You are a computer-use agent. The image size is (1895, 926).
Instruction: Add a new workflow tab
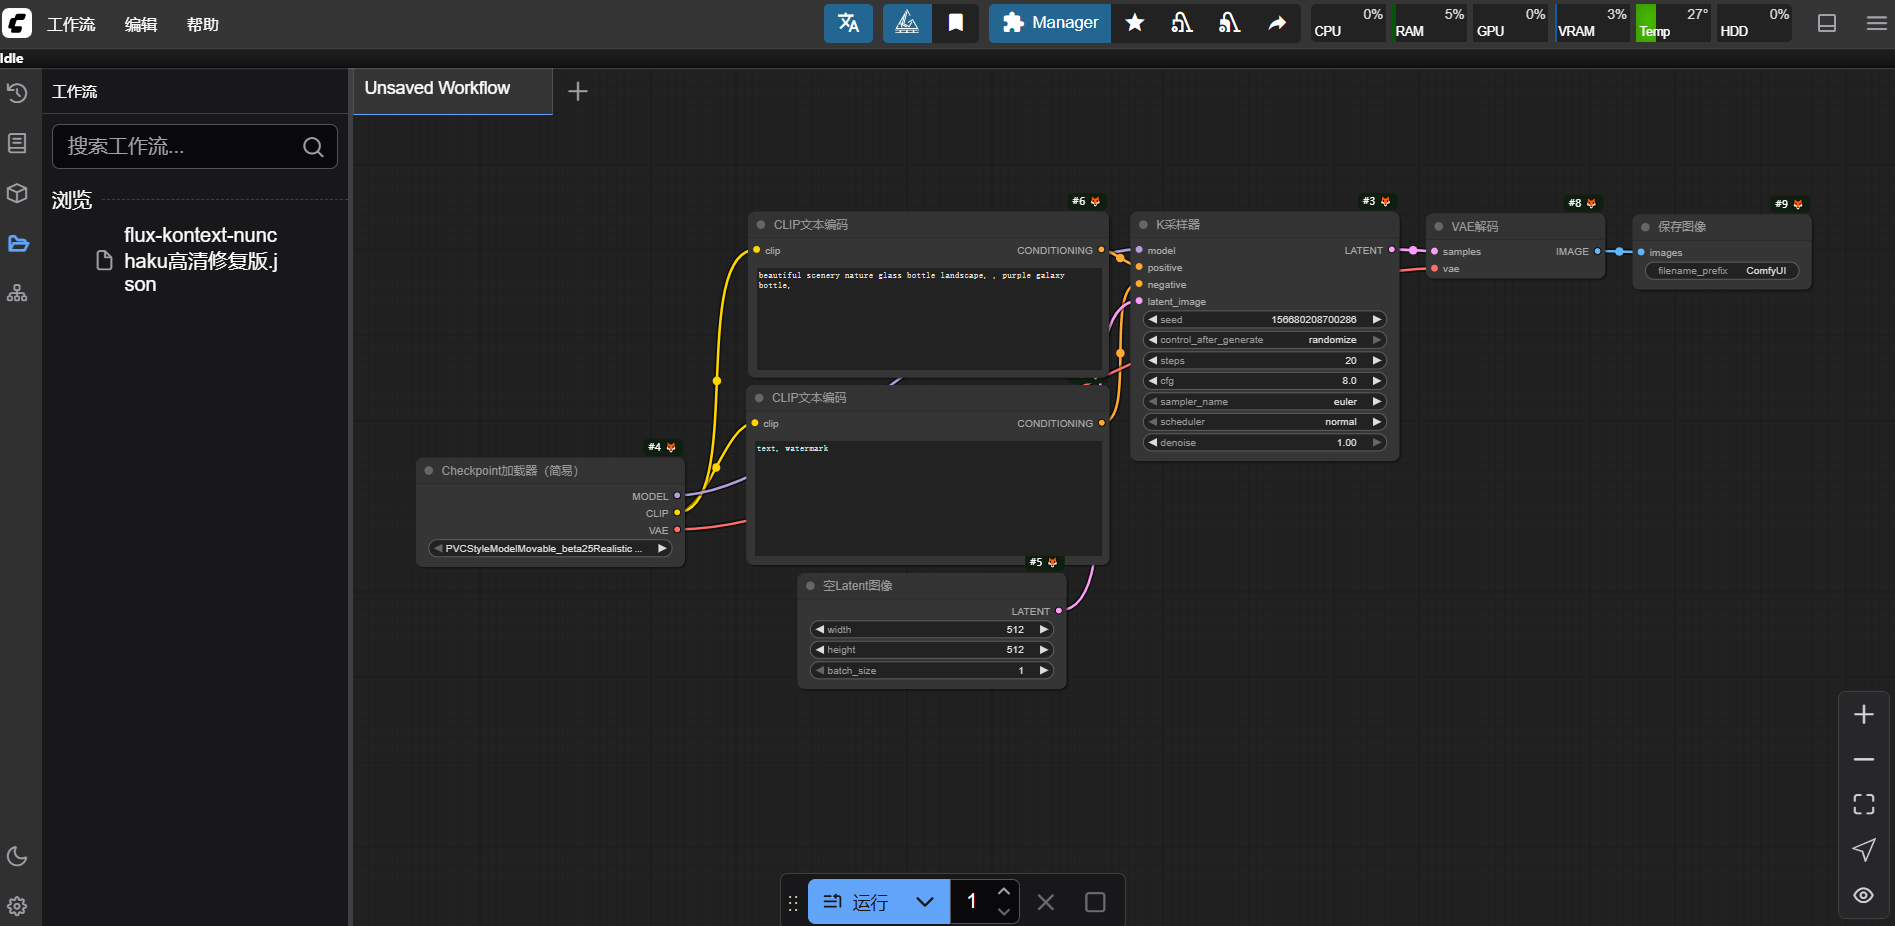coord(578,91)
